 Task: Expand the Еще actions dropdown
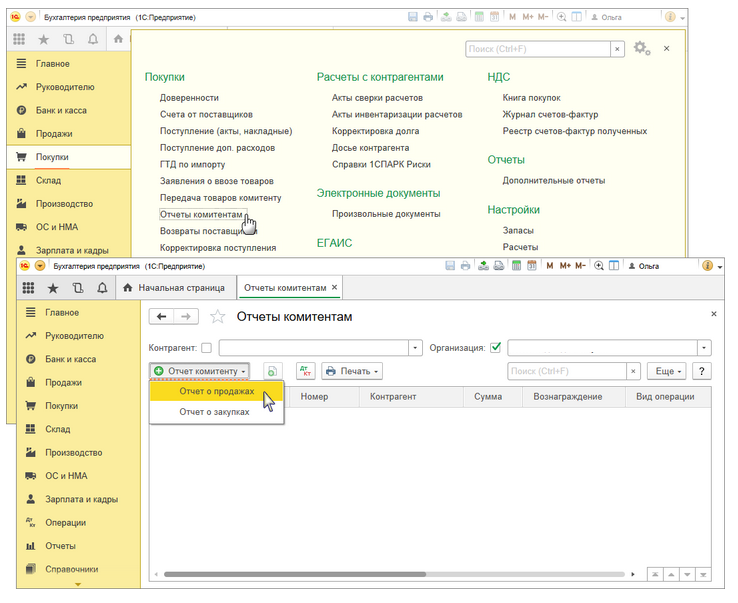click(x=665, y=371)
